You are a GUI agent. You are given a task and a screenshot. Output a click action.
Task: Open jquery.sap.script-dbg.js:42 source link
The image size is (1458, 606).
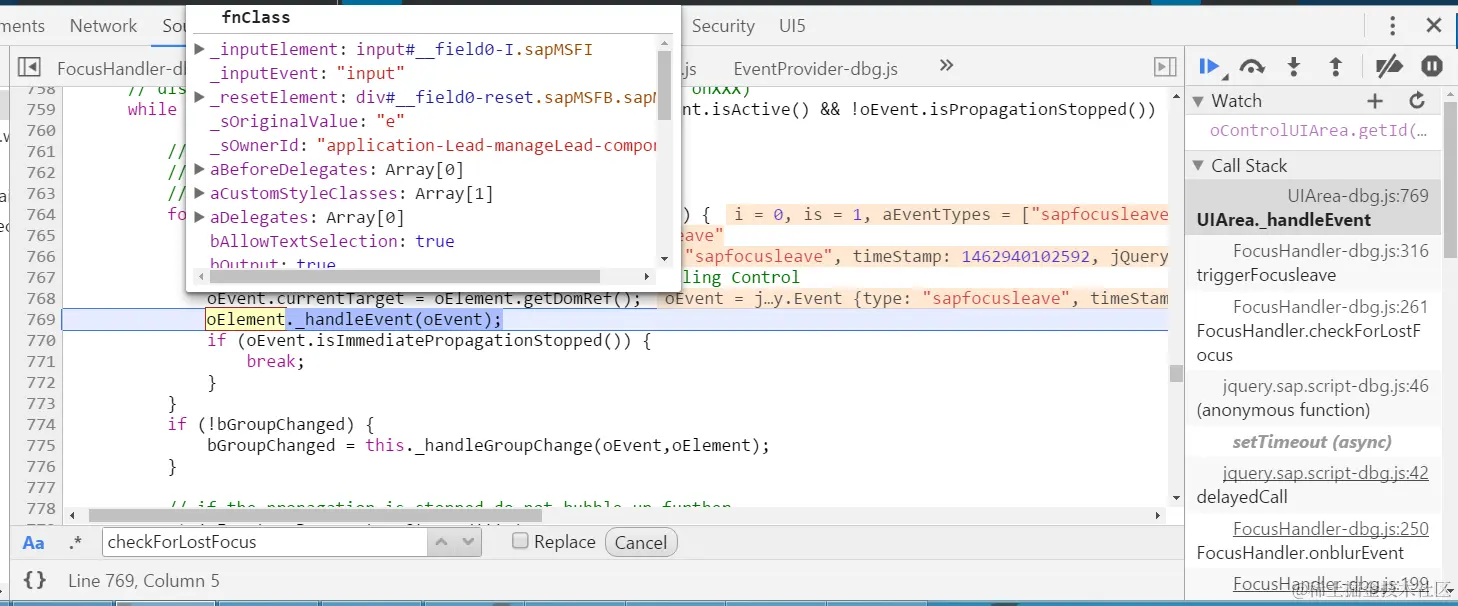pyautogui.click(x=1326, y=473)
